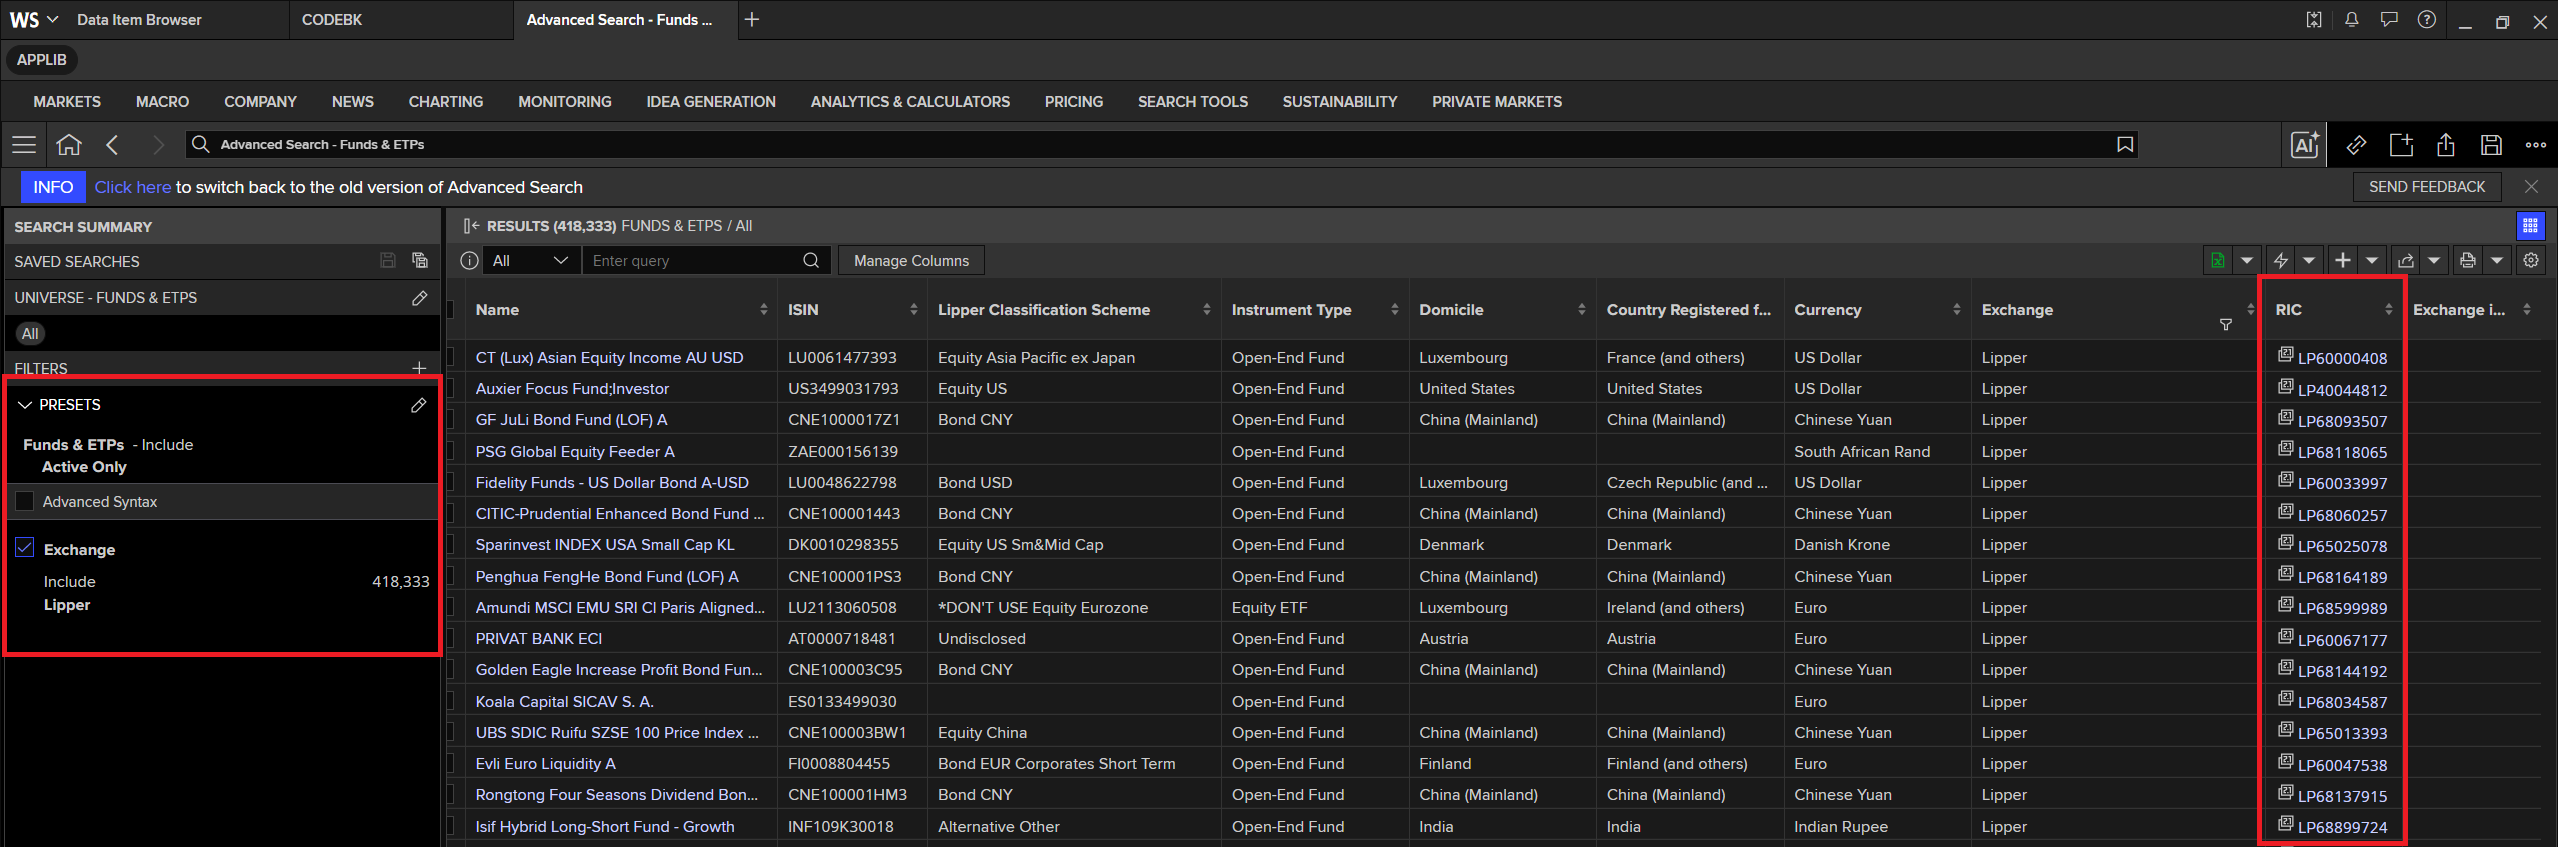The image size is (2558, 847).
Task: Tick the checkbox for PSG Global Equity Feeder A
Action: tap(452, 451)
